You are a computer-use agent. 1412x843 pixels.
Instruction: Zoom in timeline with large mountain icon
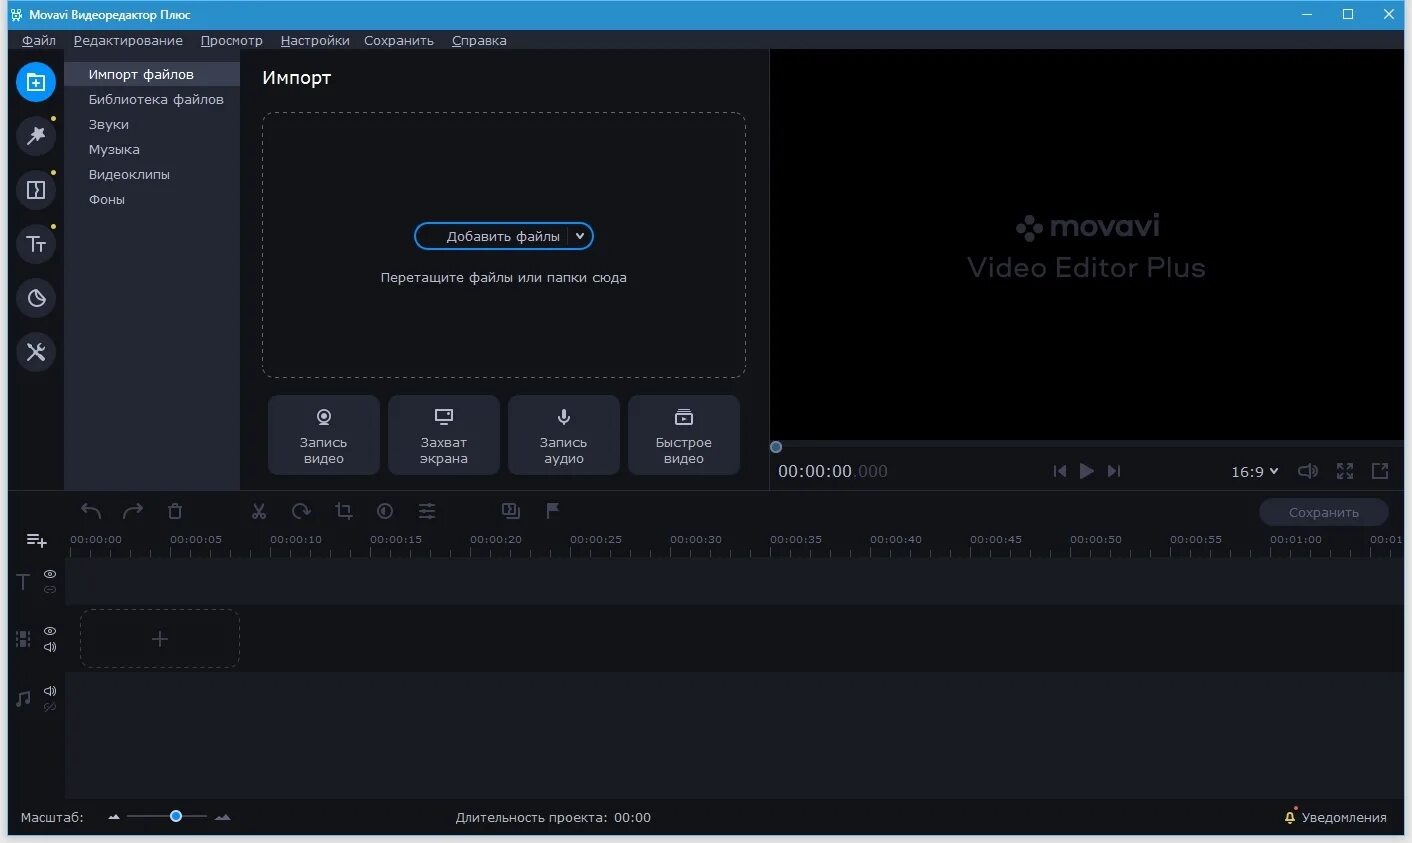(x=222, y=817)
